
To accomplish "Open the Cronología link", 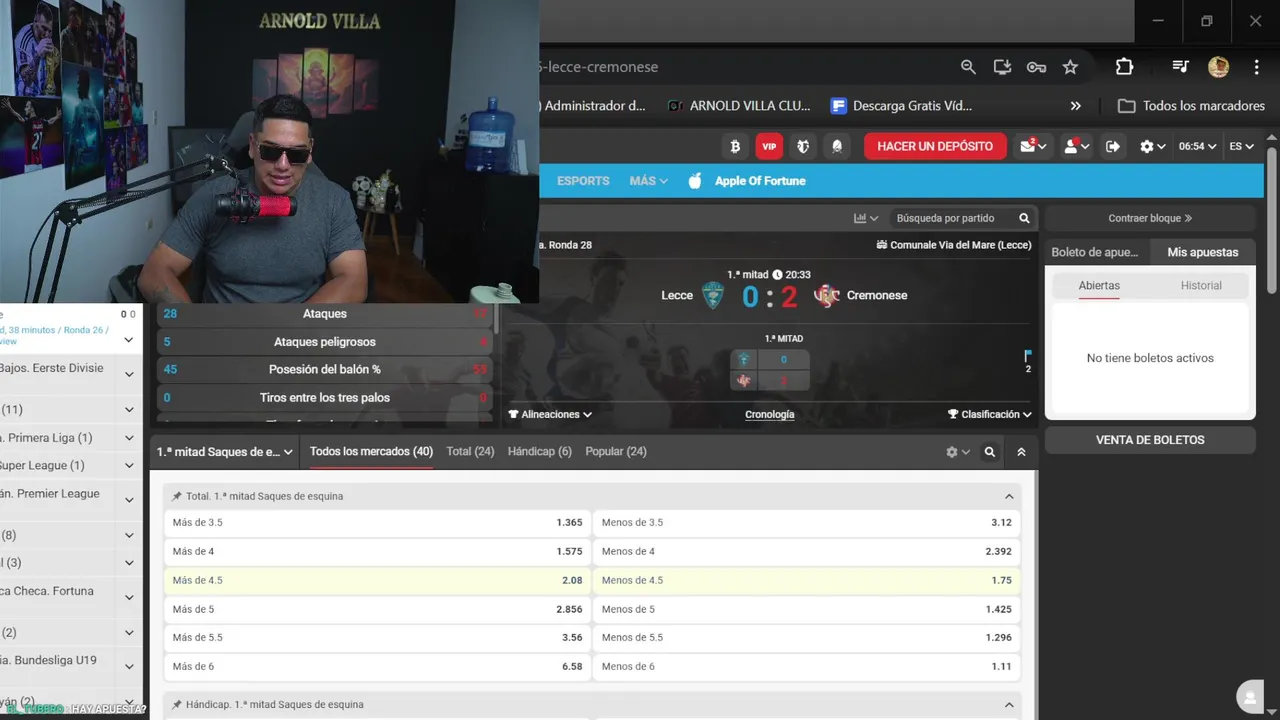I will tap(770, 414).
